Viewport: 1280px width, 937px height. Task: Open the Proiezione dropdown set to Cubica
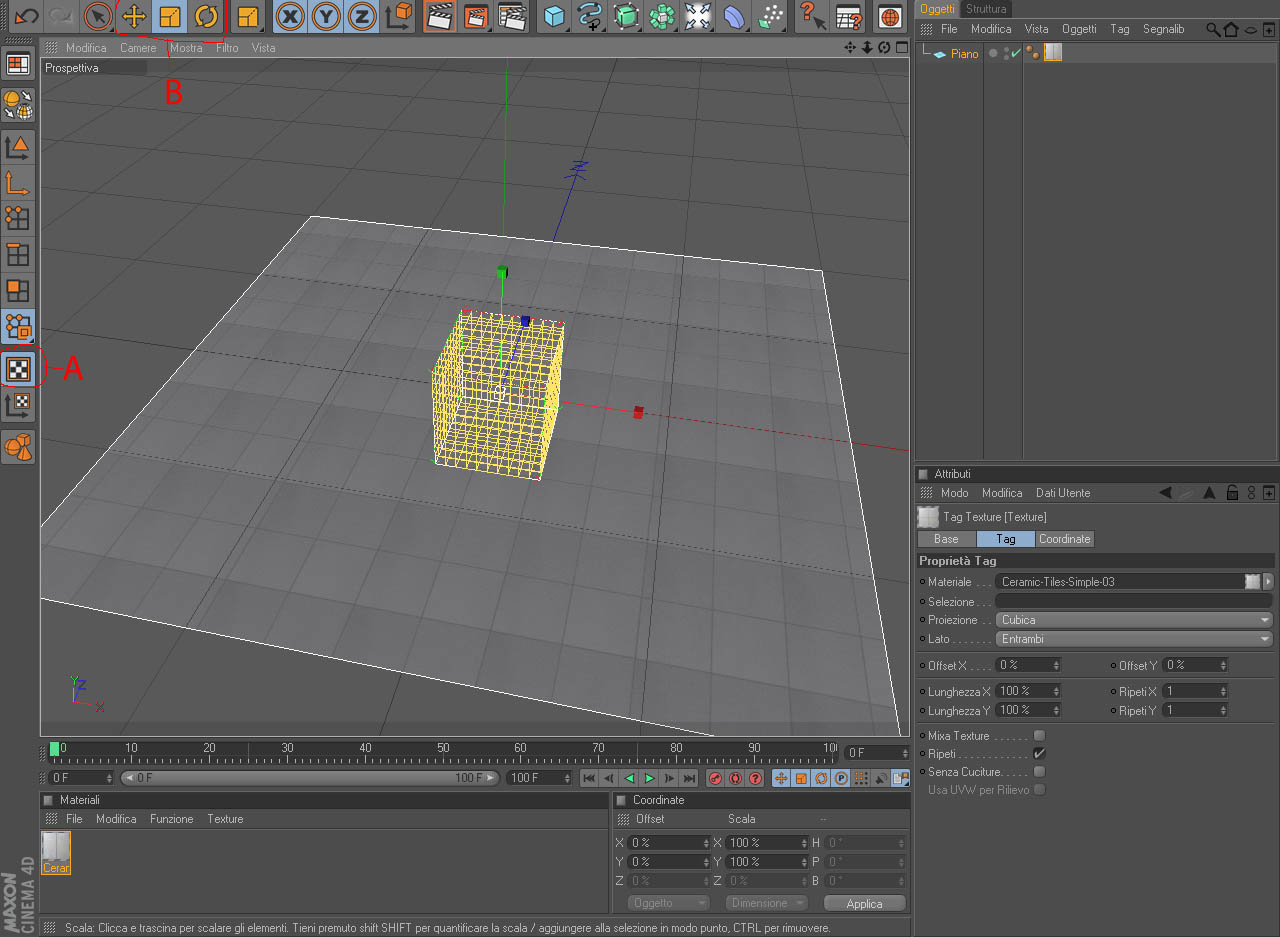coord(1135,620)
